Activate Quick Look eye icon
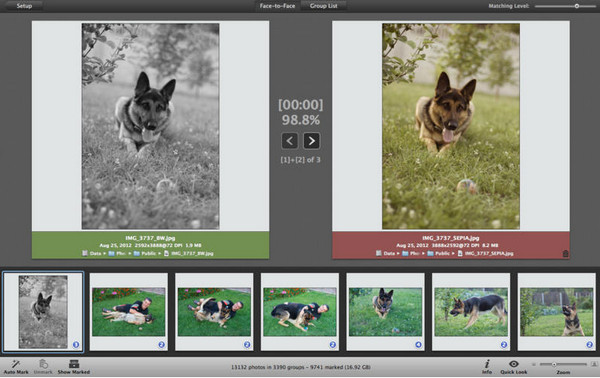Viewport: 600px width, 378px height. pyautogui.click(x=514, y=364)
